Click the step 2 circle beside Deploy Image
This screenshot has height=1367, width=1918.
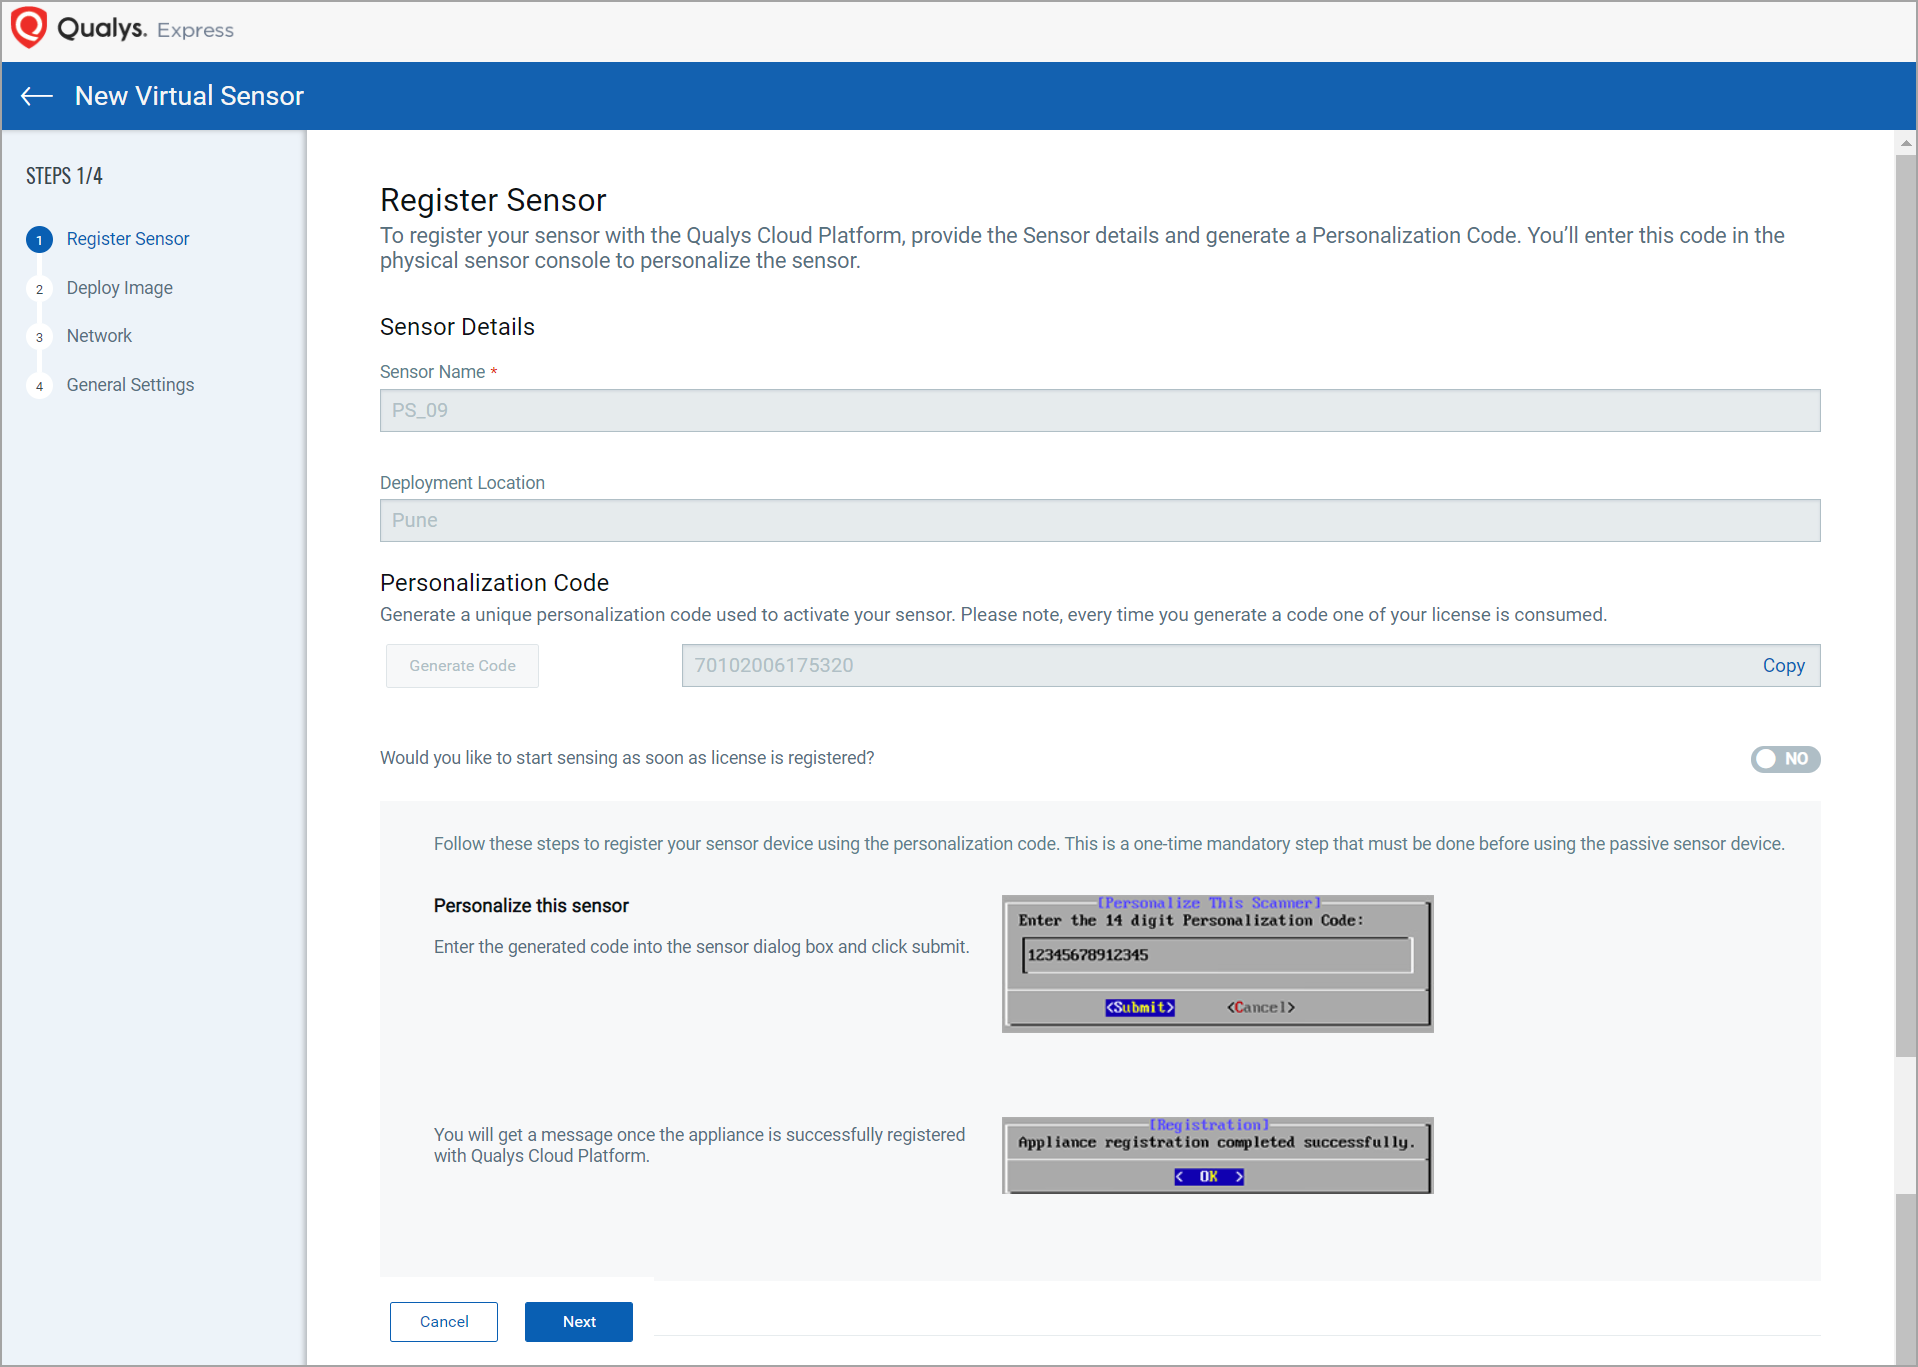[x=39, y=288]
